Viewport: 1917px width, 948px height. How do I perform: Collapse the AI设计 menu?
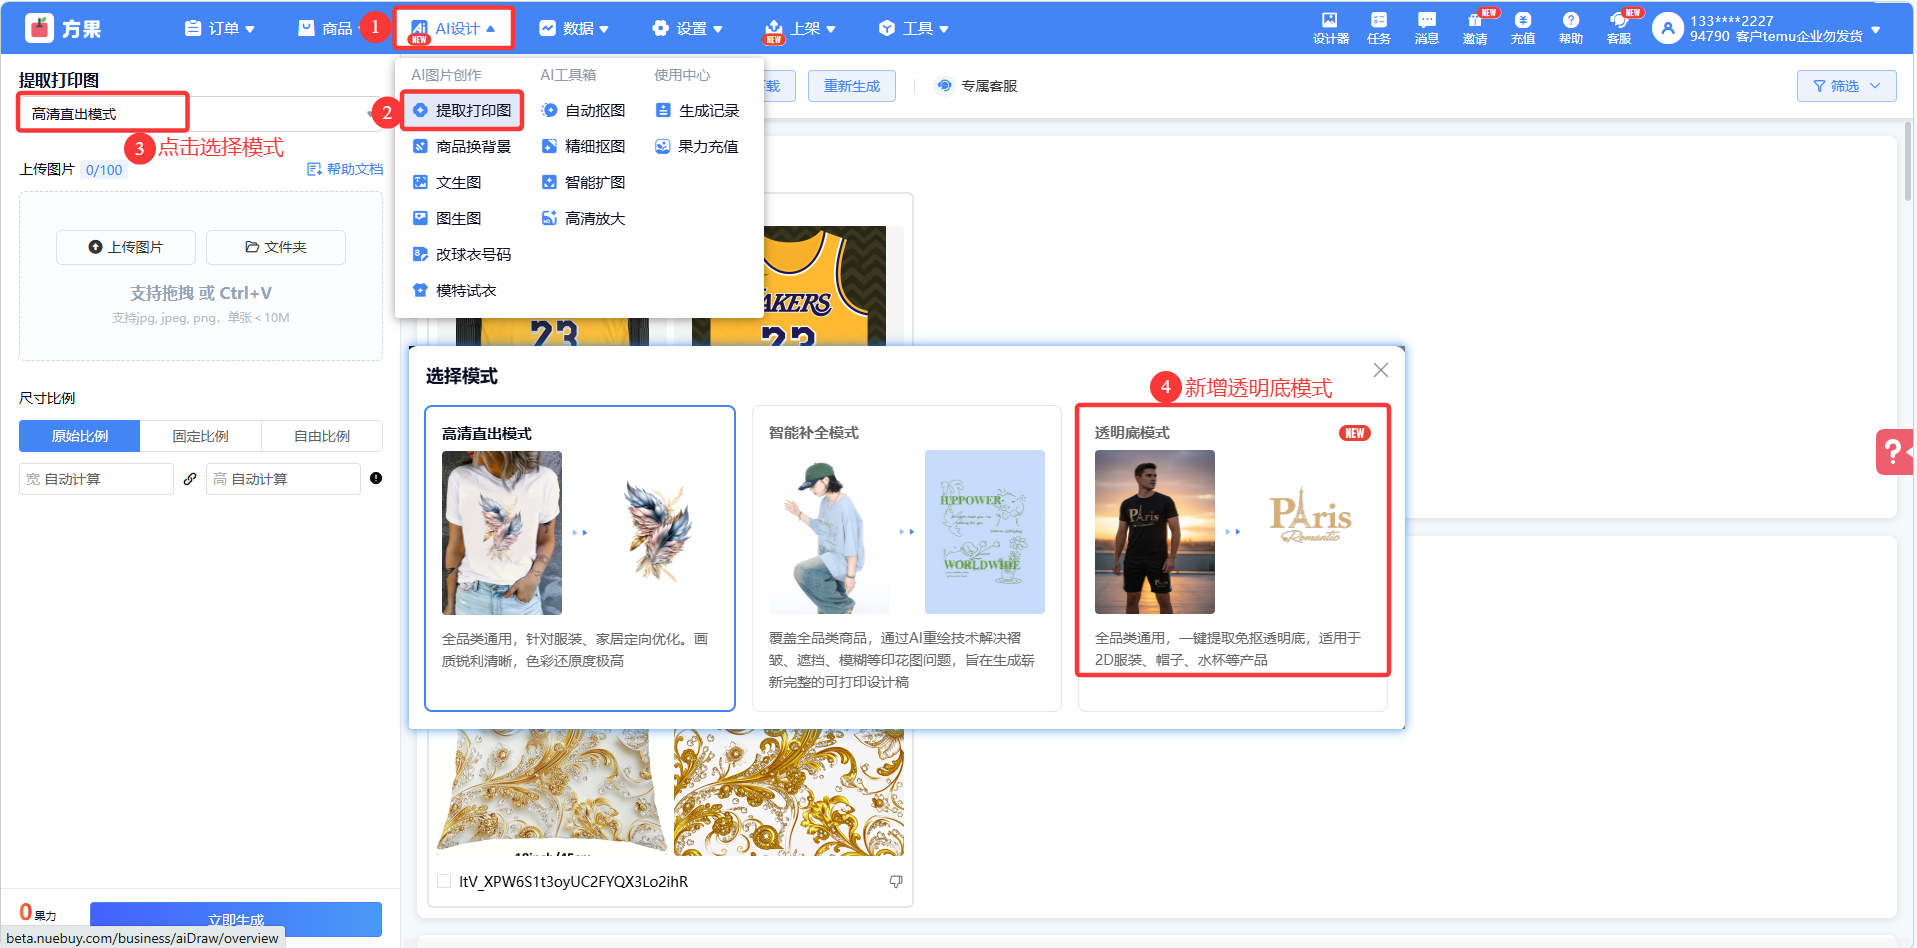coord(454,28)
